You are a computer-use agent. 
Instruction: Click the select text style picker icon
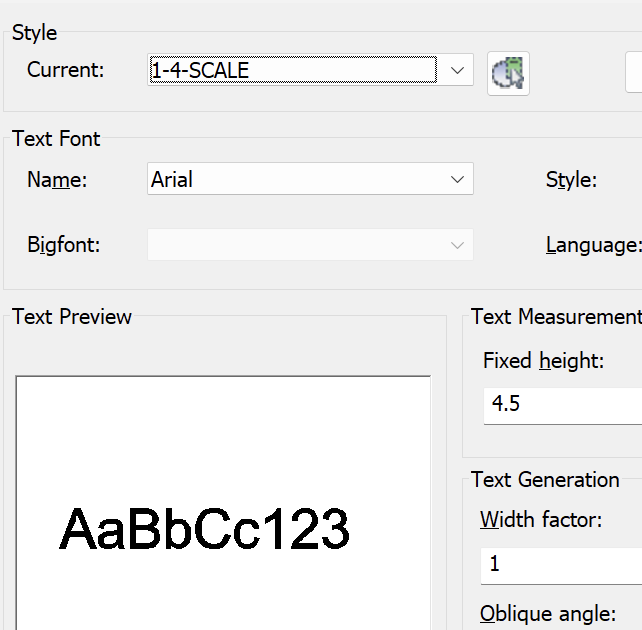pos(508,73)
